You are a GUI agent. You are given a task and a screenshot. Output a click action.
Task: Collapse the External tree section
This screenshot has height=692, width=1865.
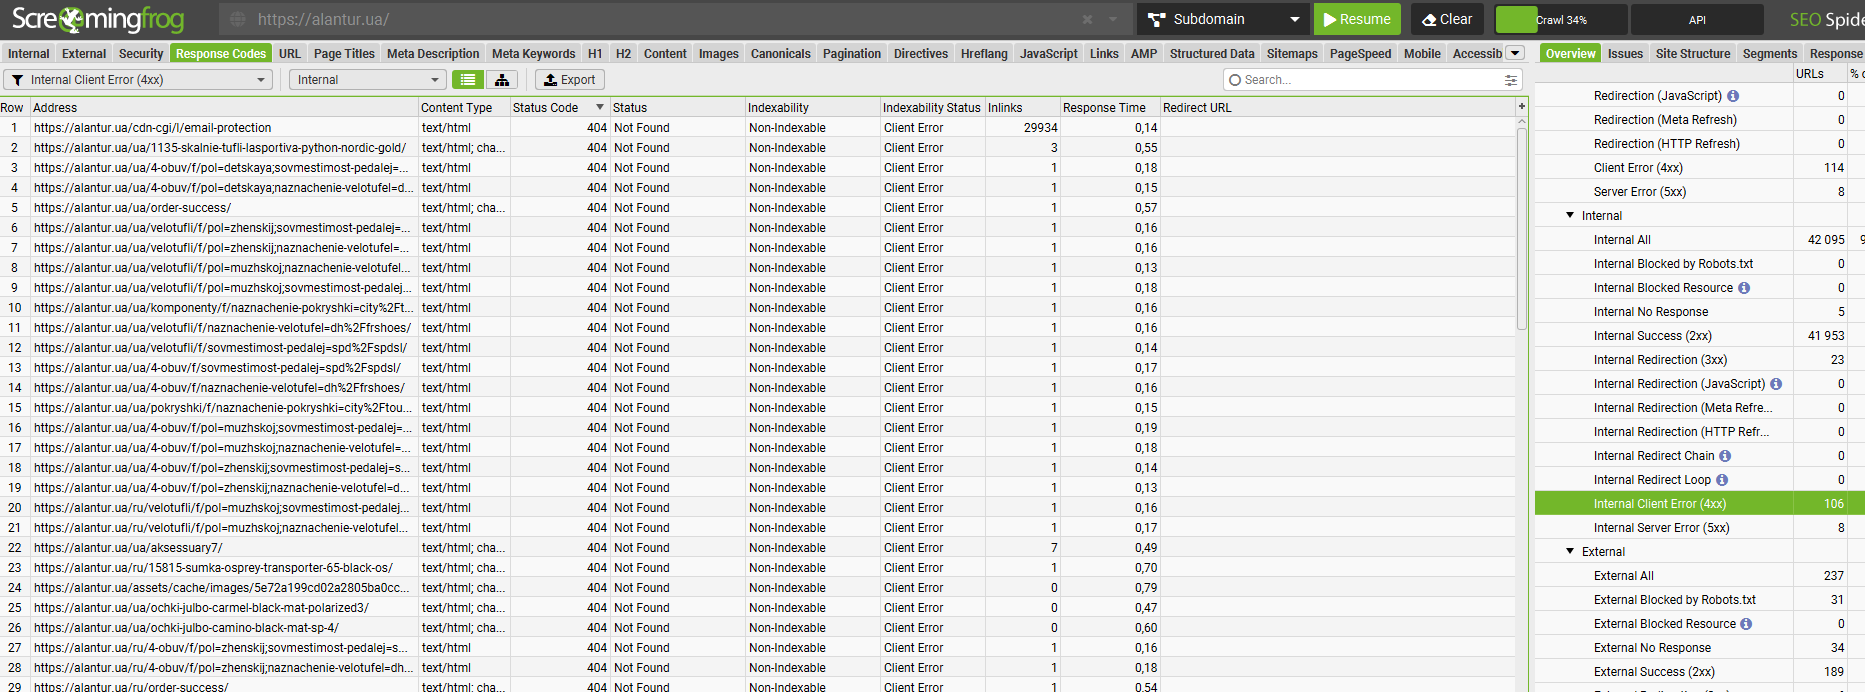coord(1570,551)
